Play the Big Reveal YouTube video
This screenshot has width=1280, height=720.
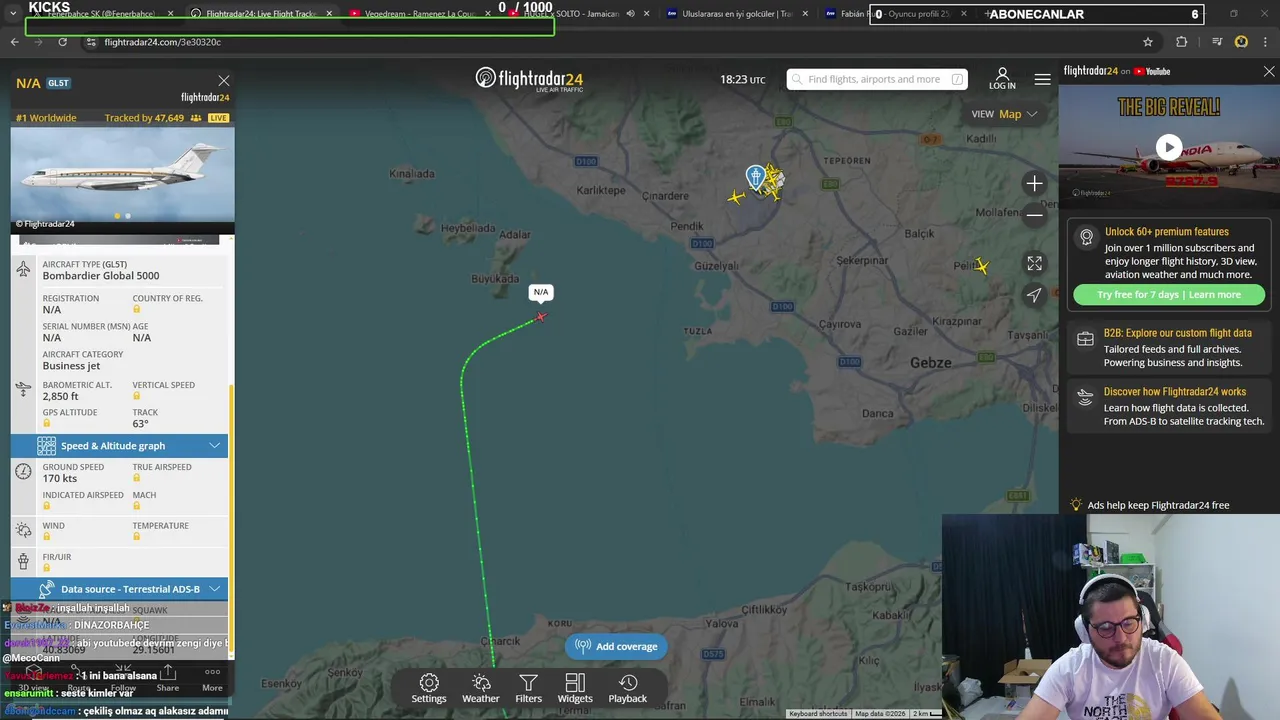point(1169,147)
